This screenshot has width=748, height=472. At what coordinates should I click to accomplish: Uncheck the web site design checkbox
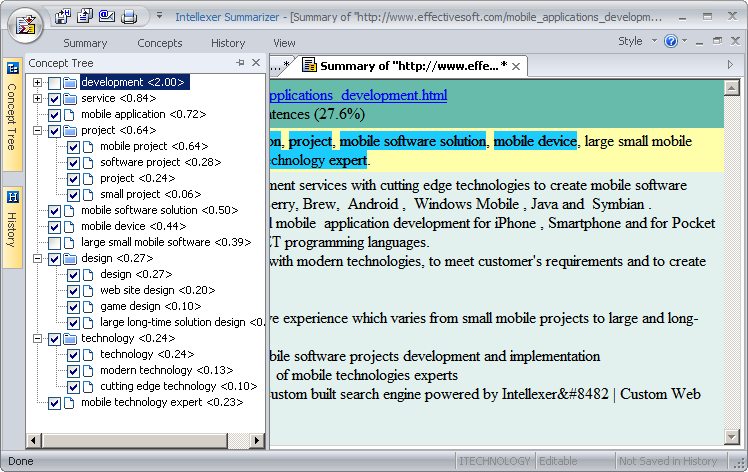pos(74,291)
